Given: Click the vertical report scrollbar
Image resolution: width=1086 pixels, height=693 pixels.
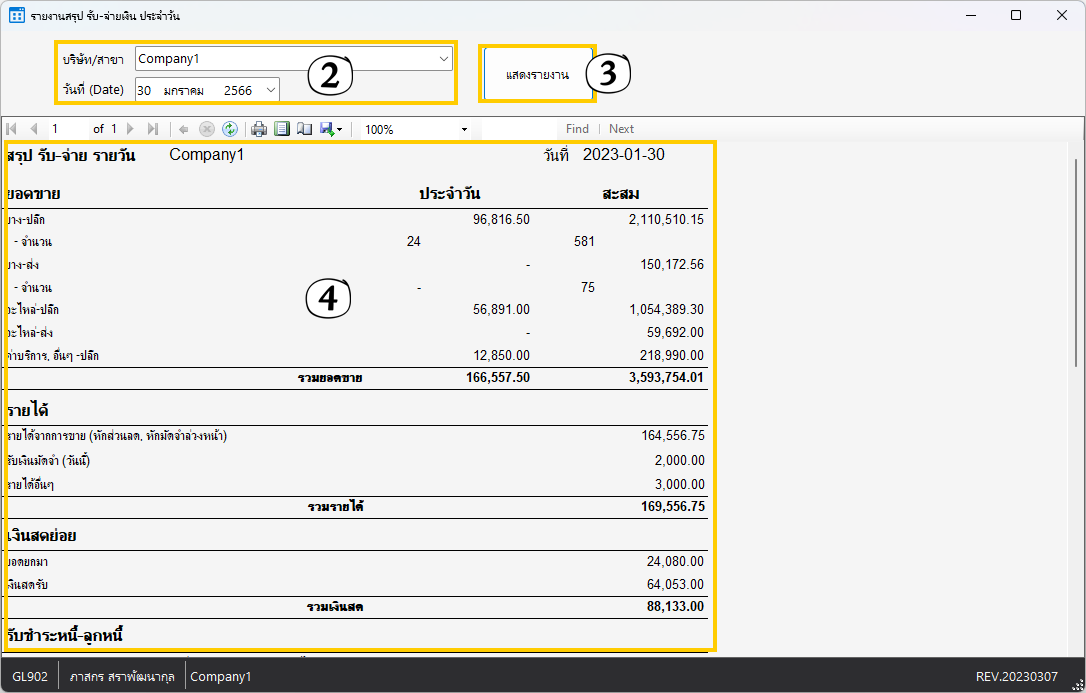Looking at the screenshot, I should [1078, 262].
